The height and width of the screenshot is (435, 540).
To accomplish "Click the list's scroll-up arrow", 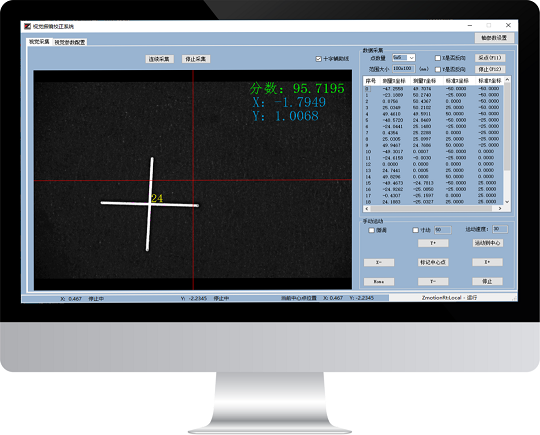I will pyautogui.click(x=507, y=80).
